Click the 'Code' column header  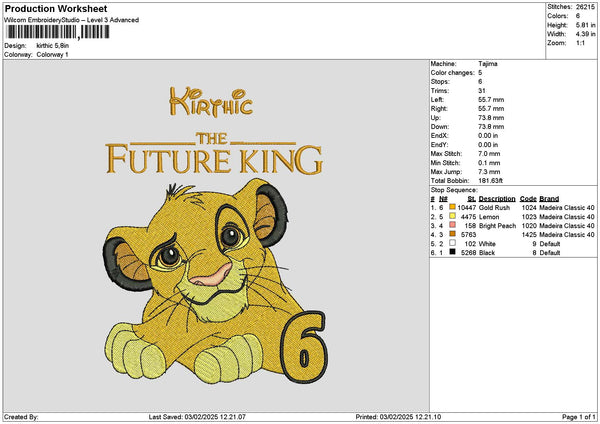pos(528,199)
